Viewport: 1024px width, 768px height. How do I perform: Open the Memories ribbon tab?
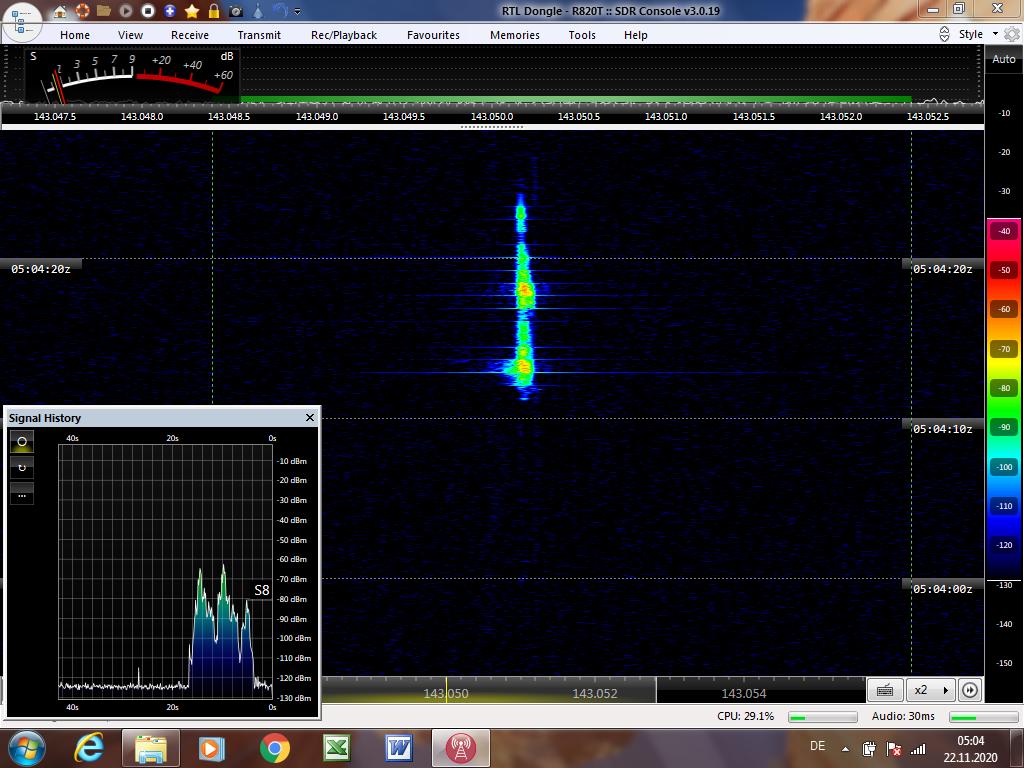[x=515, y=35]
